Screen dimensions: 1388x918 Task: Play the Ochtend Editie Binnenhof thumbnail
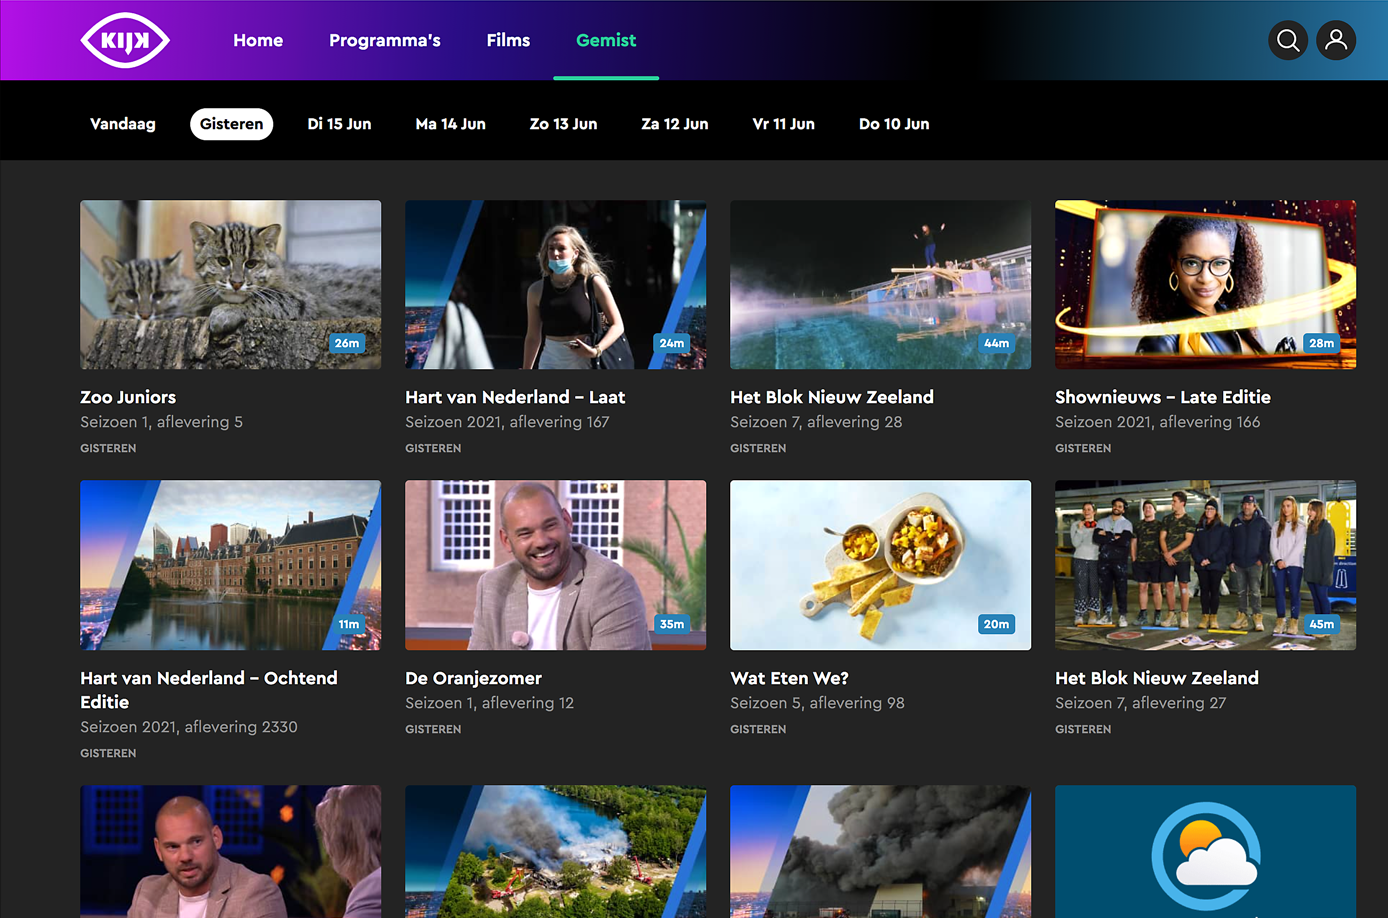click(230, 565)
